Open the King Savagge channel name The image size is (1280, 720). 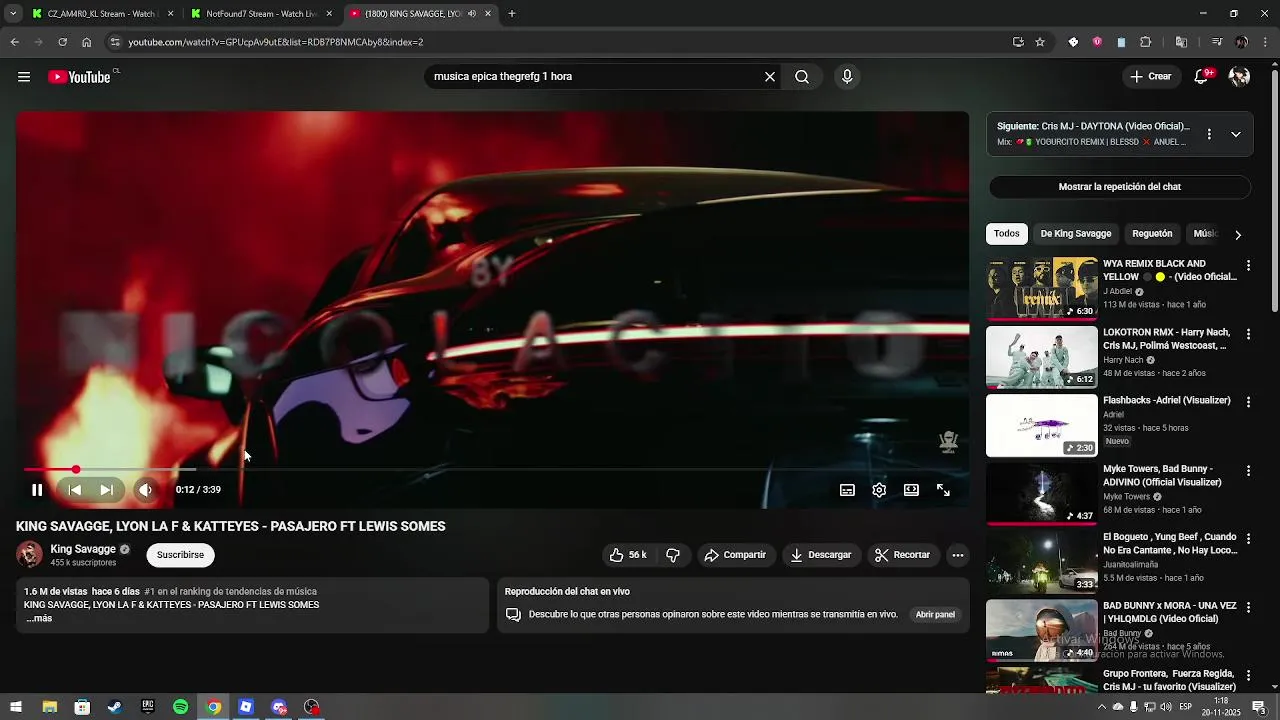(x=83, y=549)
